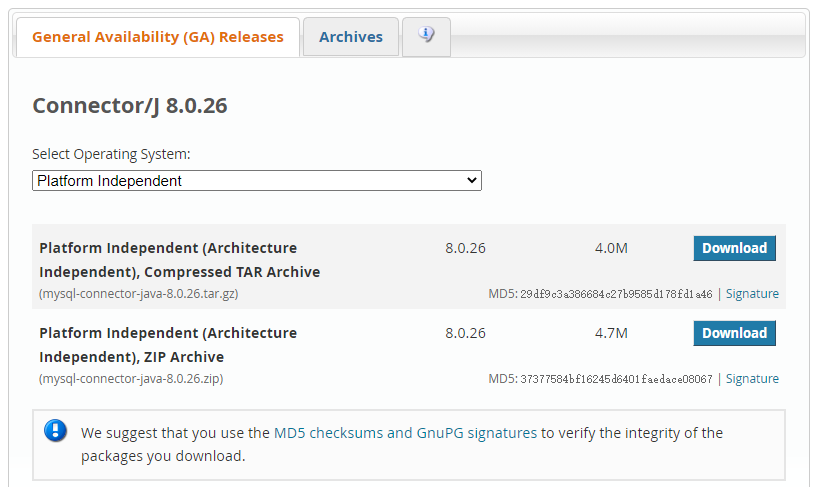Click the Connector/J 8.0.26 heading

130,106
